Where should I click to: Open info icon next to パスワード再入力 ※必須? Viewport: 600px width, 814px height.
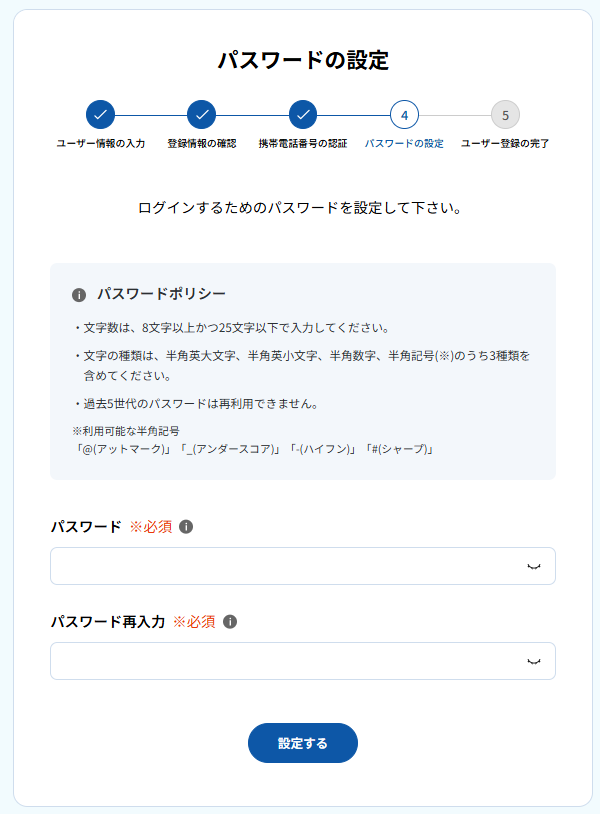click(x=230, y=622)
